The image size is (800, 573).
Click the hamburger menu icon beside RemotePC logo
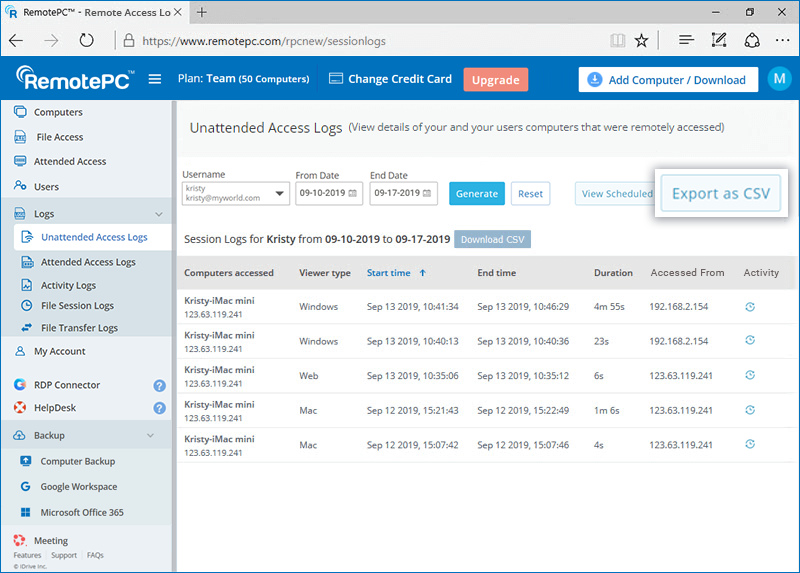154,80
